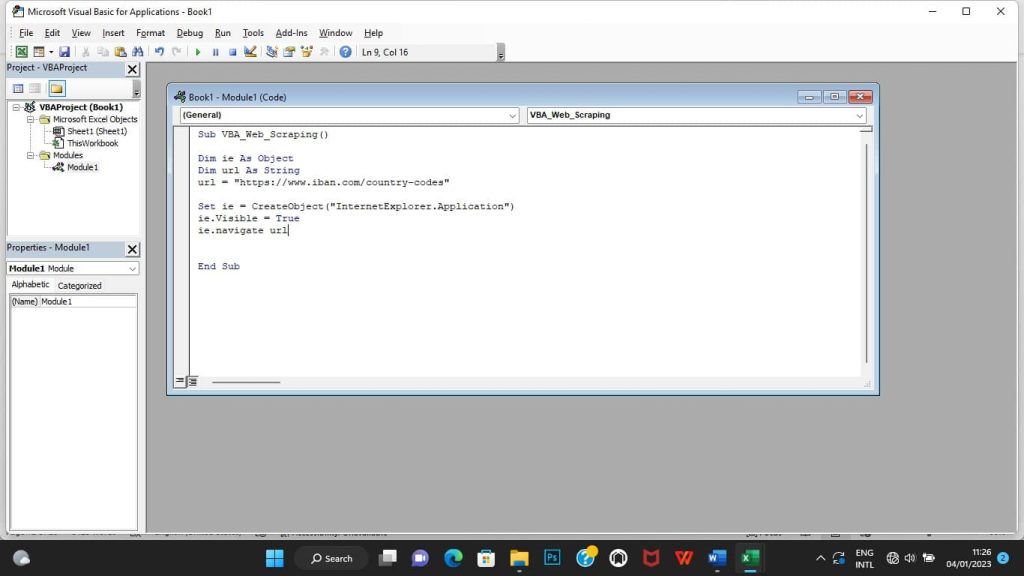
Task: Click the Break pause icon
Action: 216,52
